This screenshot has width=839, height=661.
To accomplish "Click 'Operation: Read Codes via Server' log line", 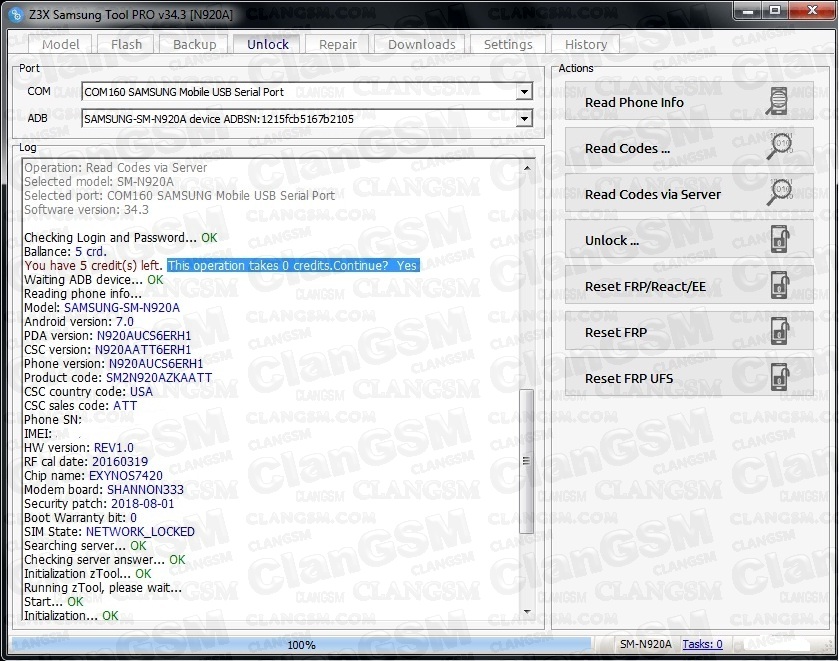I will pos(116,168).
